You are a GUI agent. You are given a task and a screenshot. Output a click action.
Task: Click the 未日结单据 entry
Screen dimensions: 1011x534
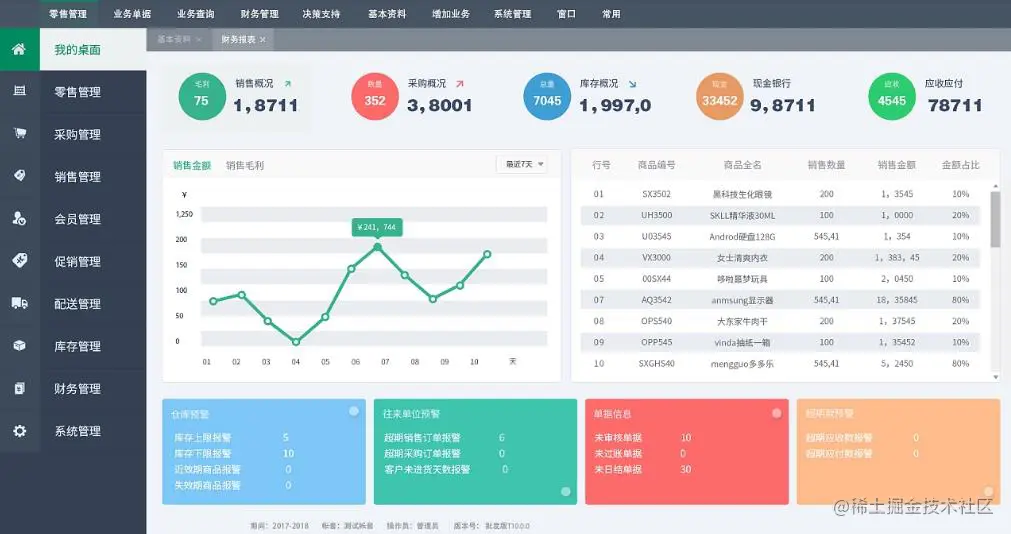(618, 470)
